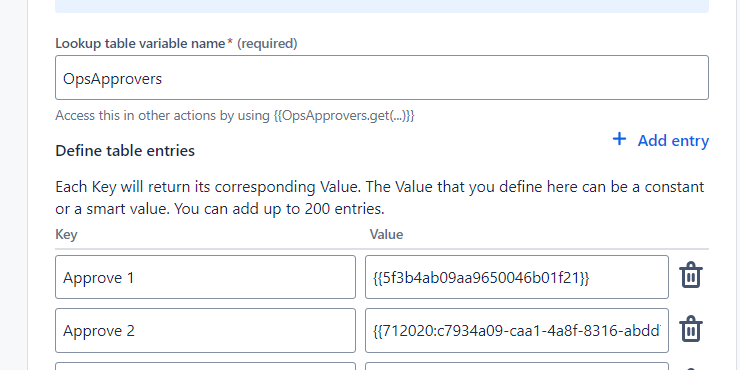The height and width of the screenshot is (370, 740).
Task: Delete the Approve 1 table entry
Action: 691,275
